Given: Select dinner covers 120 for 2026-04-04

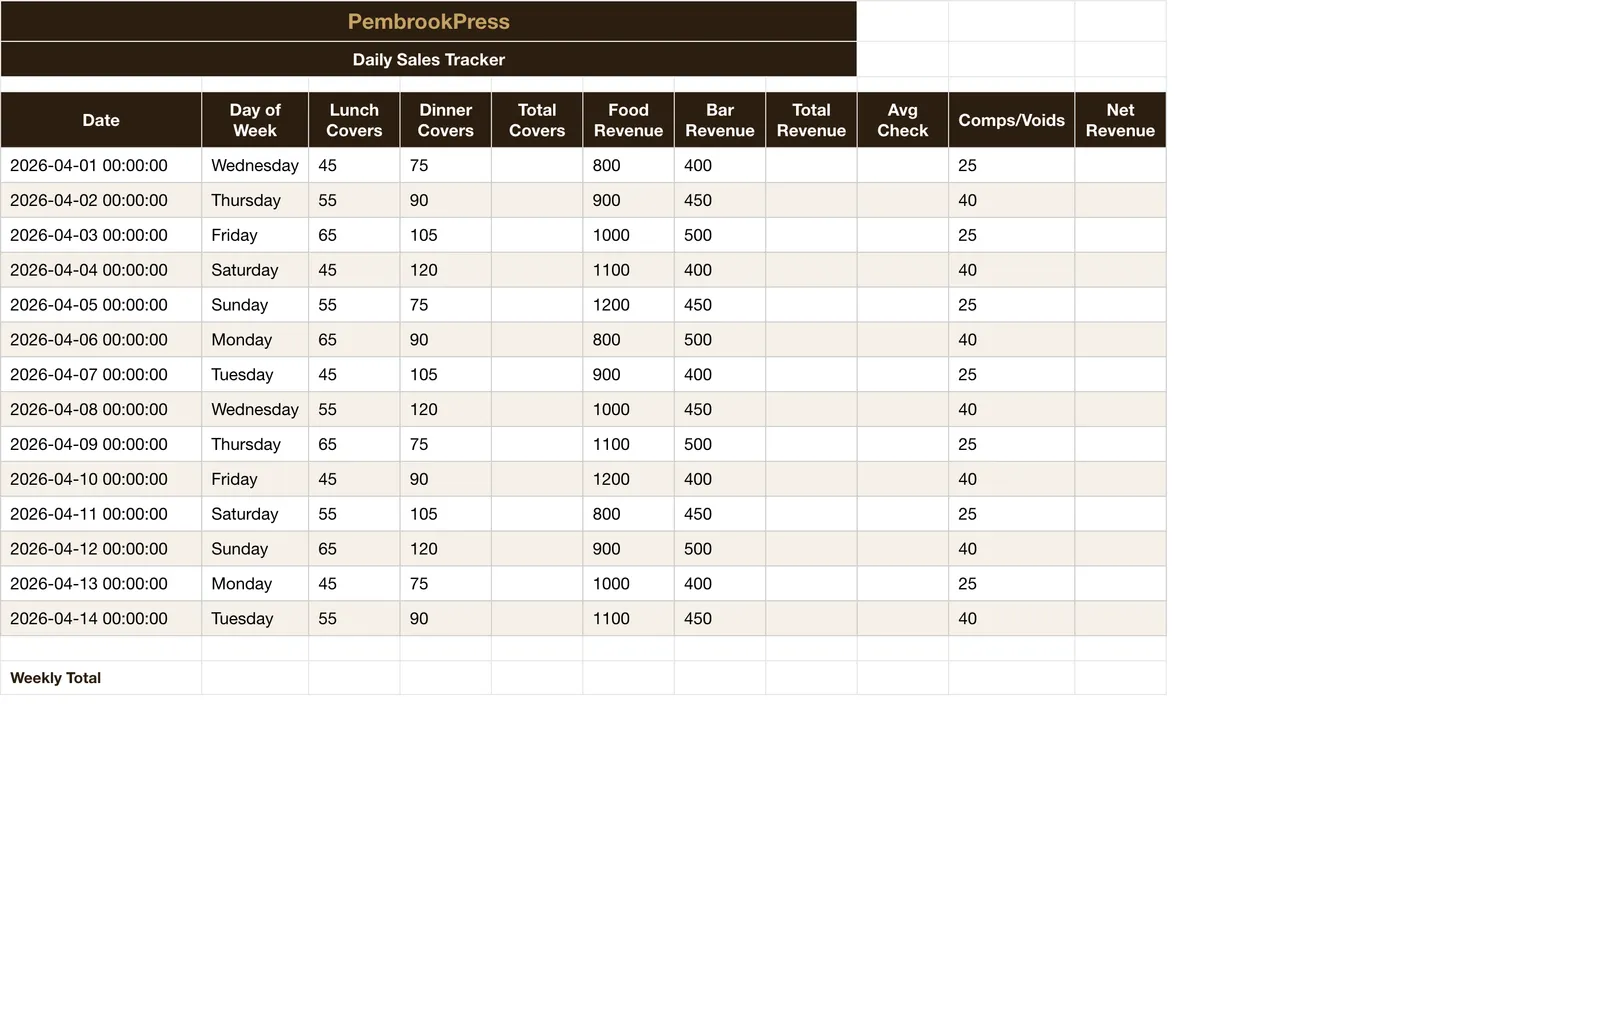Looking at the screenshot, I should (445, 270).
